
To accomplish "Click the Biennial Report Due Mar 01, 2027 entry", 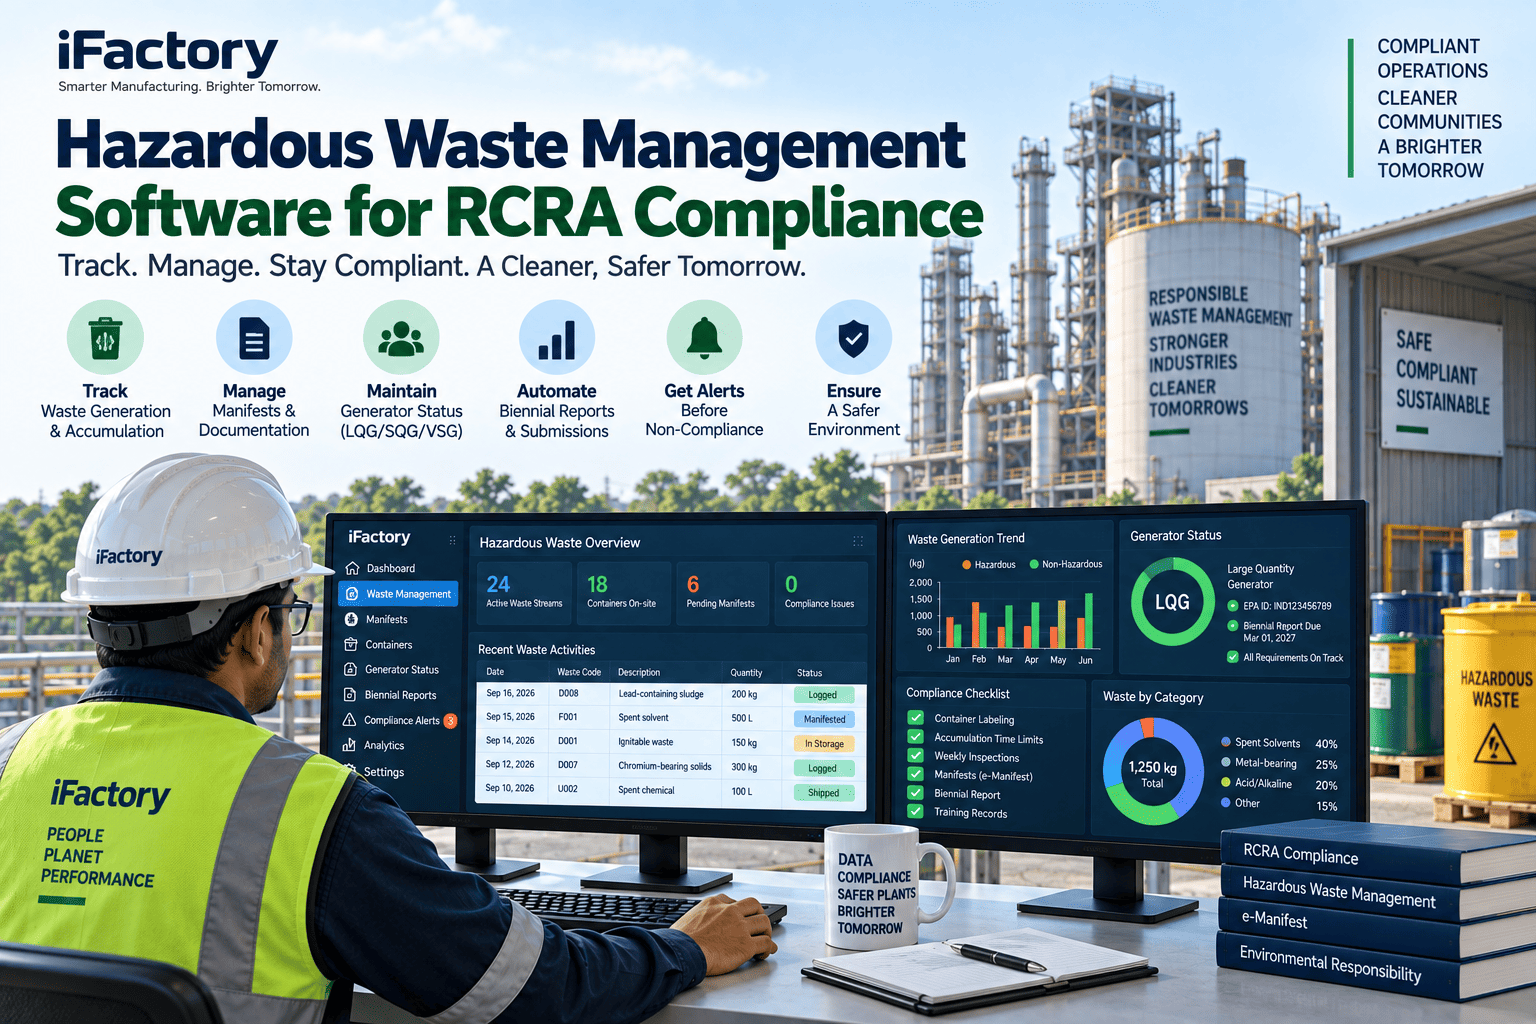I will [x=1274, y=631].
